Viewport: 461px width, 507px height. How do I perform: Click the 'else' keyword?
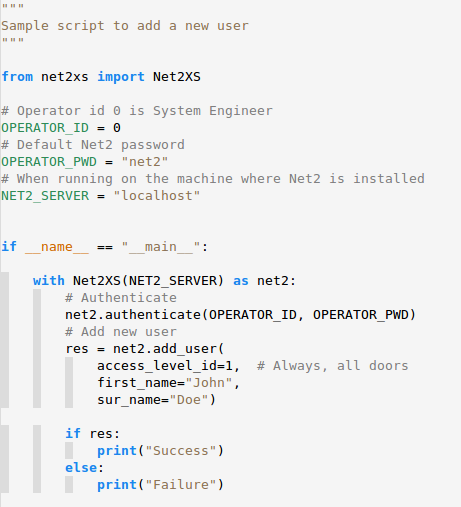pyautogui.click(x=81, y=468)
